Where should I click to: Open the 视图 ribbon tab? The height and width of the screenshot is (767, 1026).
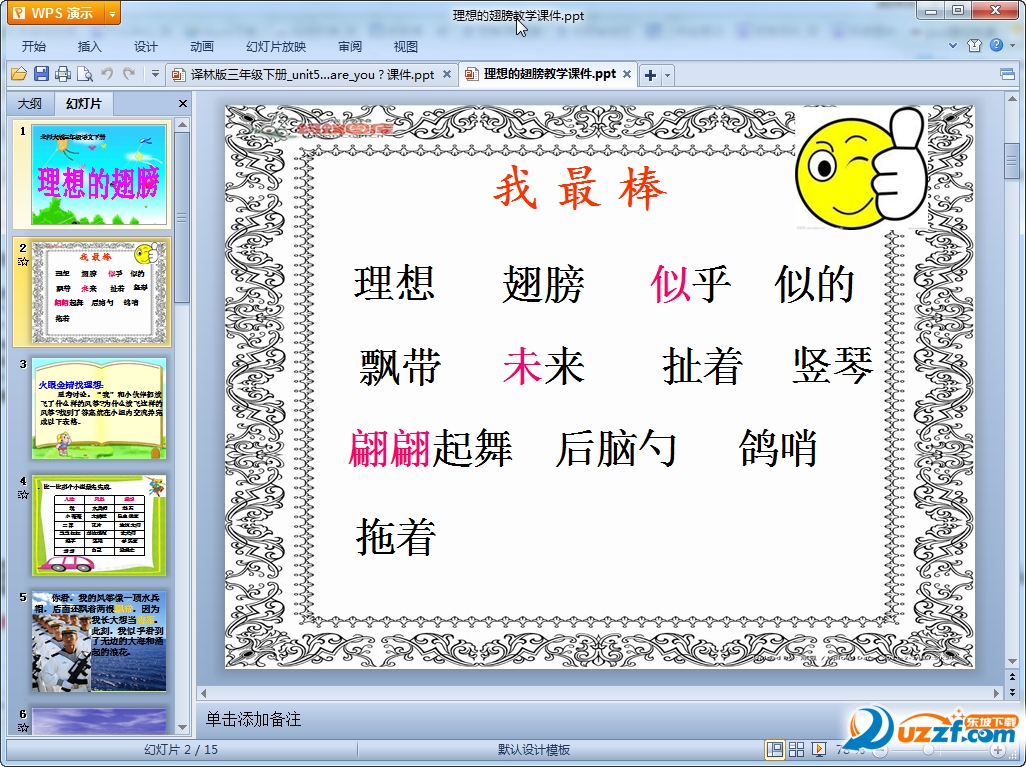tap(406, 46)
